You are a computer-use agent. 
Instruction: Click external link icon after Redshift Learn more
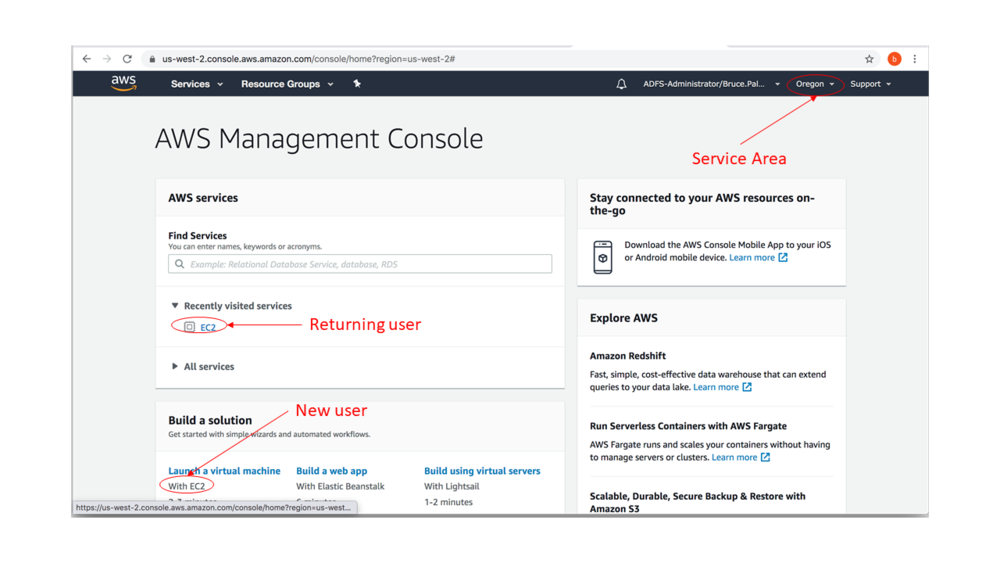click(747, 387)
